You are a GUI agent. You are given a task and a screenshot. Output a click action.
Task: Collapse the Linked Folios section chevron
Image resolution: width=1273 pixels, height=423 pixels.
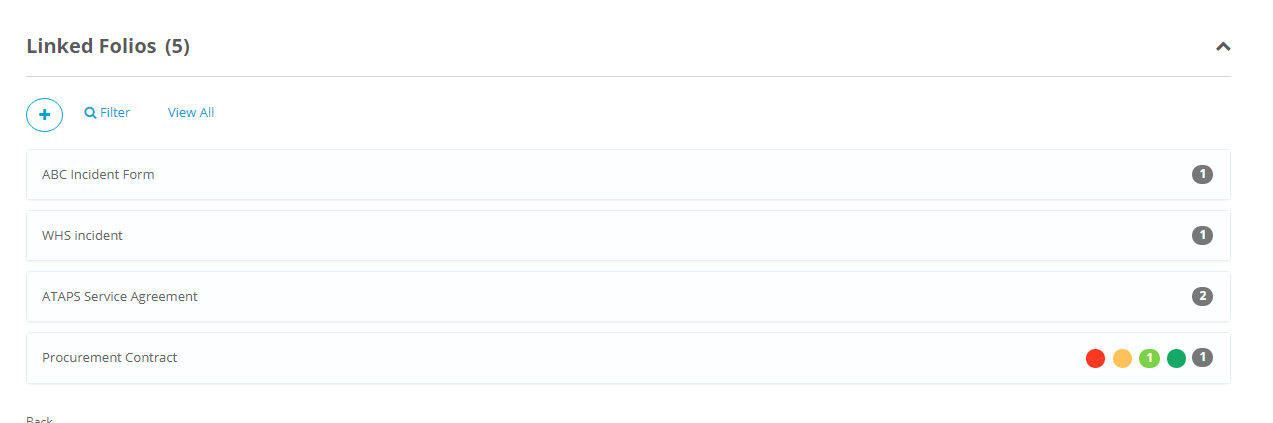point(1222,46)
